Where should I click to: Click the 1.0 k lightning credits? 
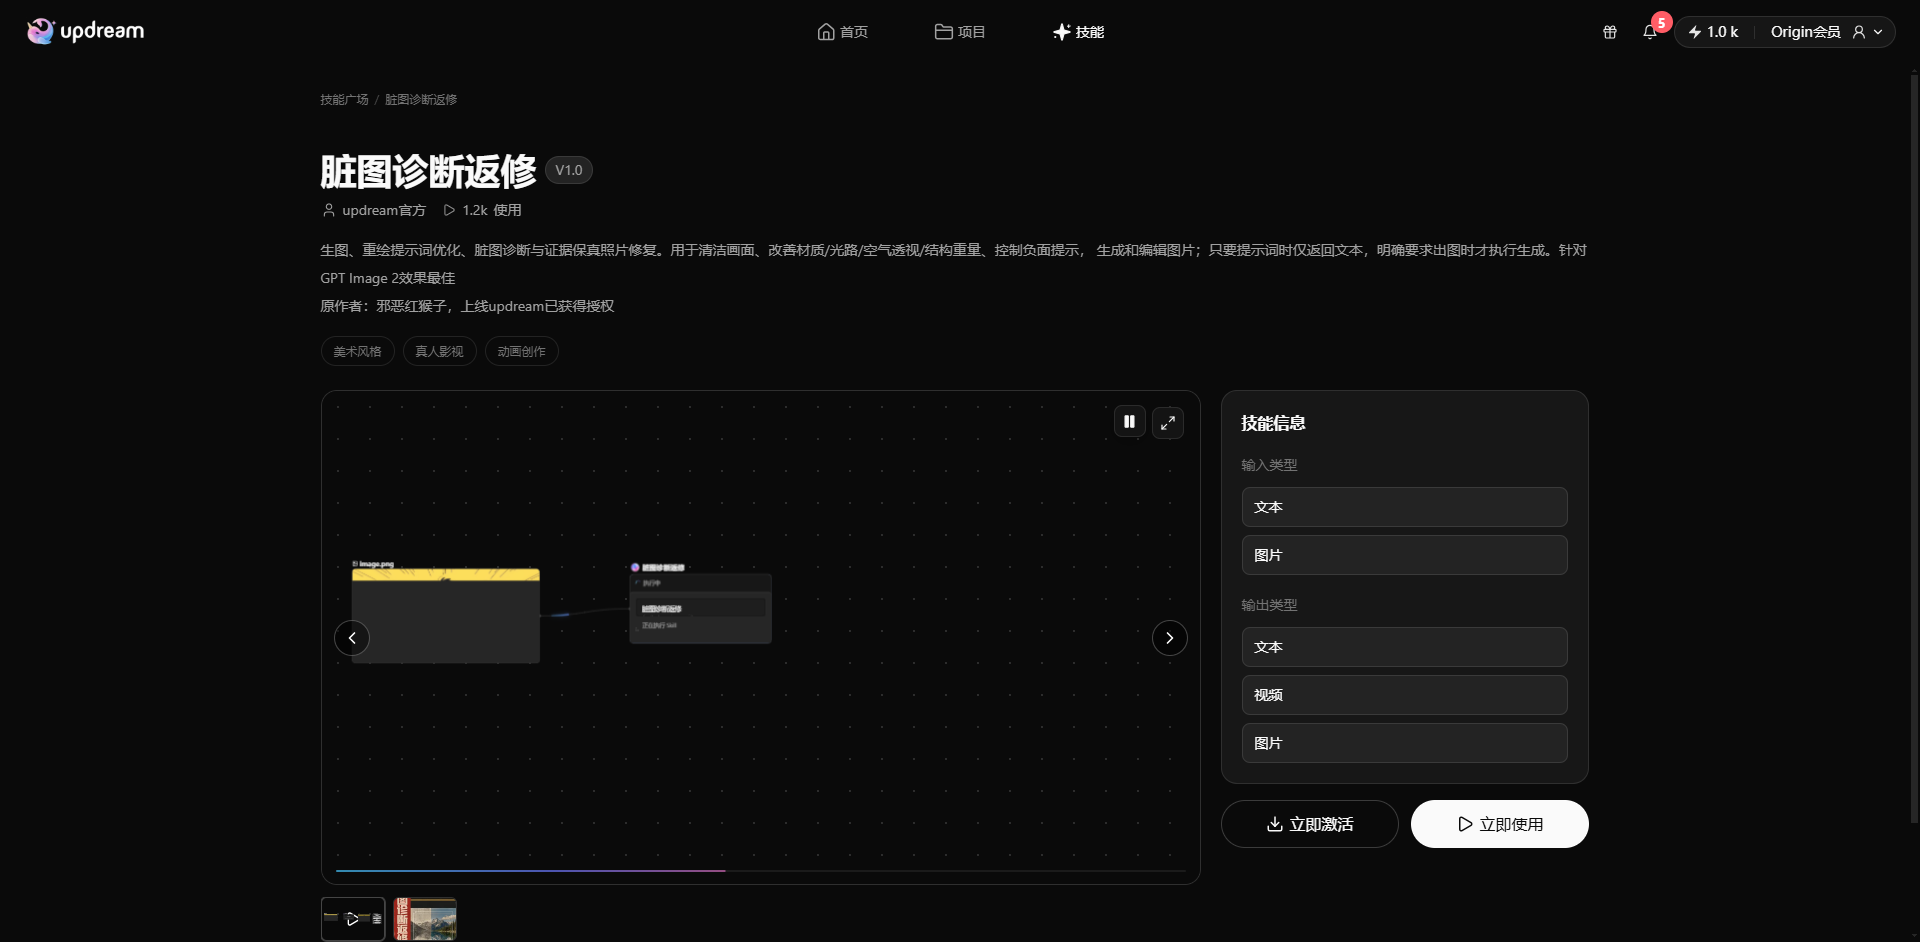tap(1714, 32)
